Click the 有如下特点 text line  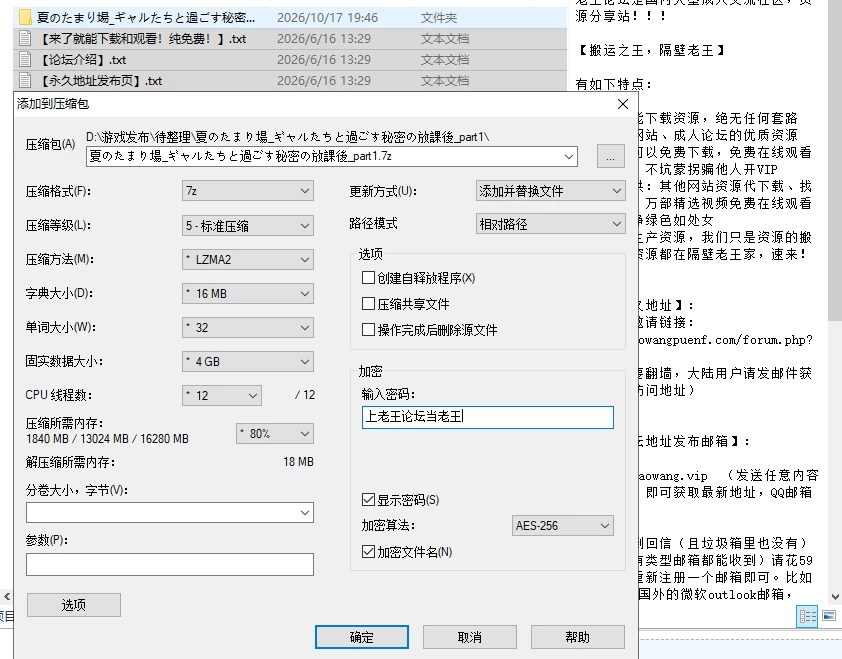613,84
